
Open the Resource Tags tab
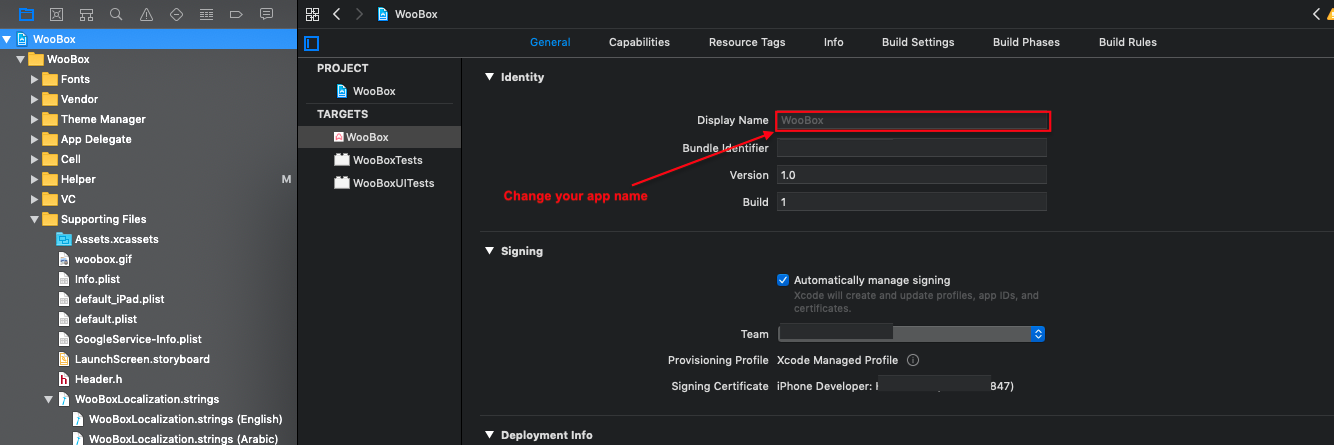747,42
